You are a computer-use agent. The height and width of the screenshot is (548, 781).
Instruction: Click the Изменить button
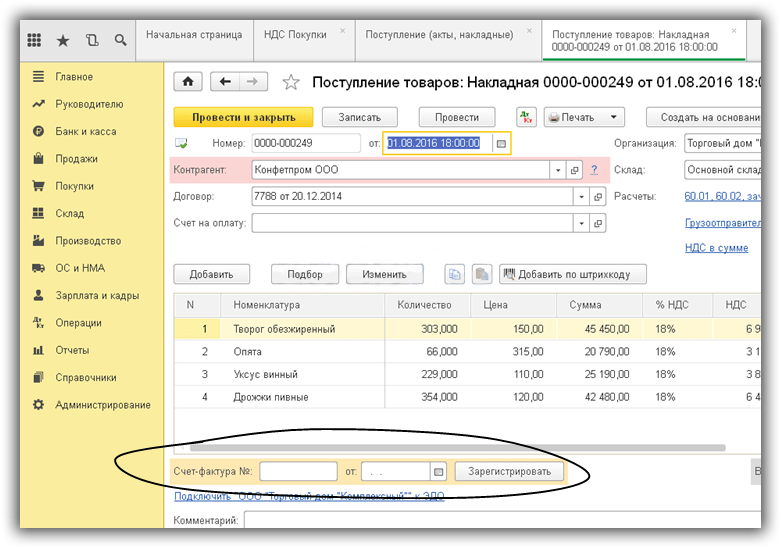385,274
